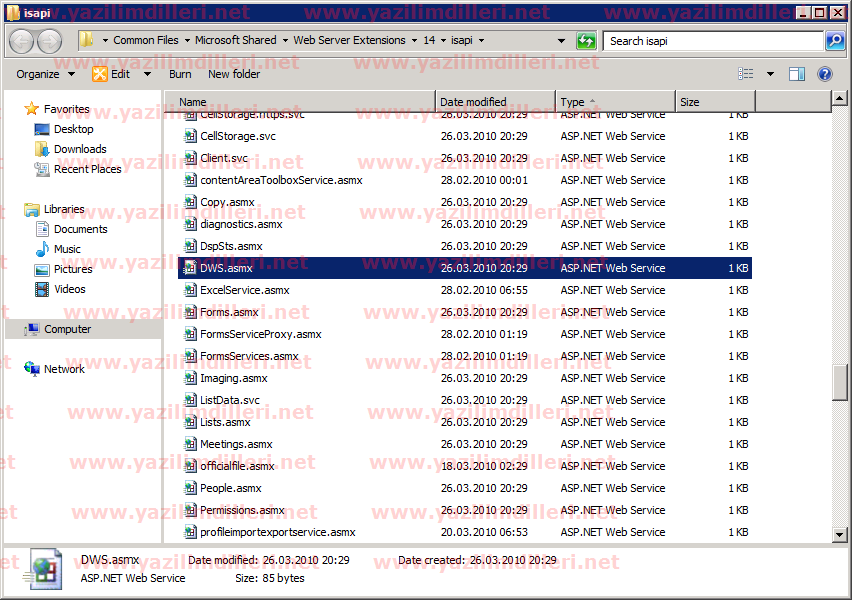Click the file icon next to ExcelService.asmx
This screenshot has height=600, width=852.
coord(190,290)
